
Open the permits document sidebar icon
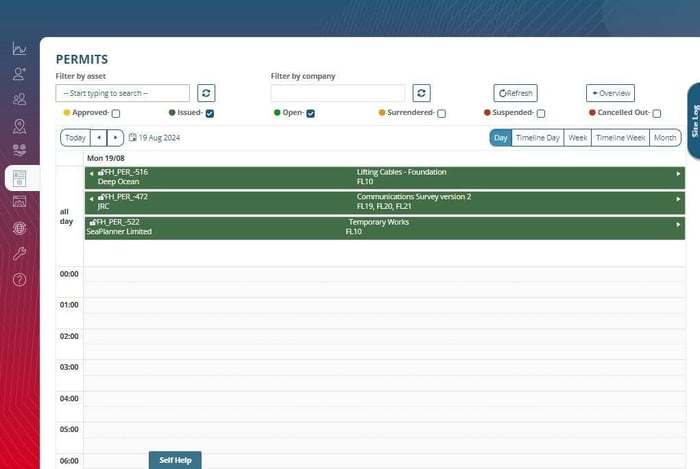(x=19, y=178)
